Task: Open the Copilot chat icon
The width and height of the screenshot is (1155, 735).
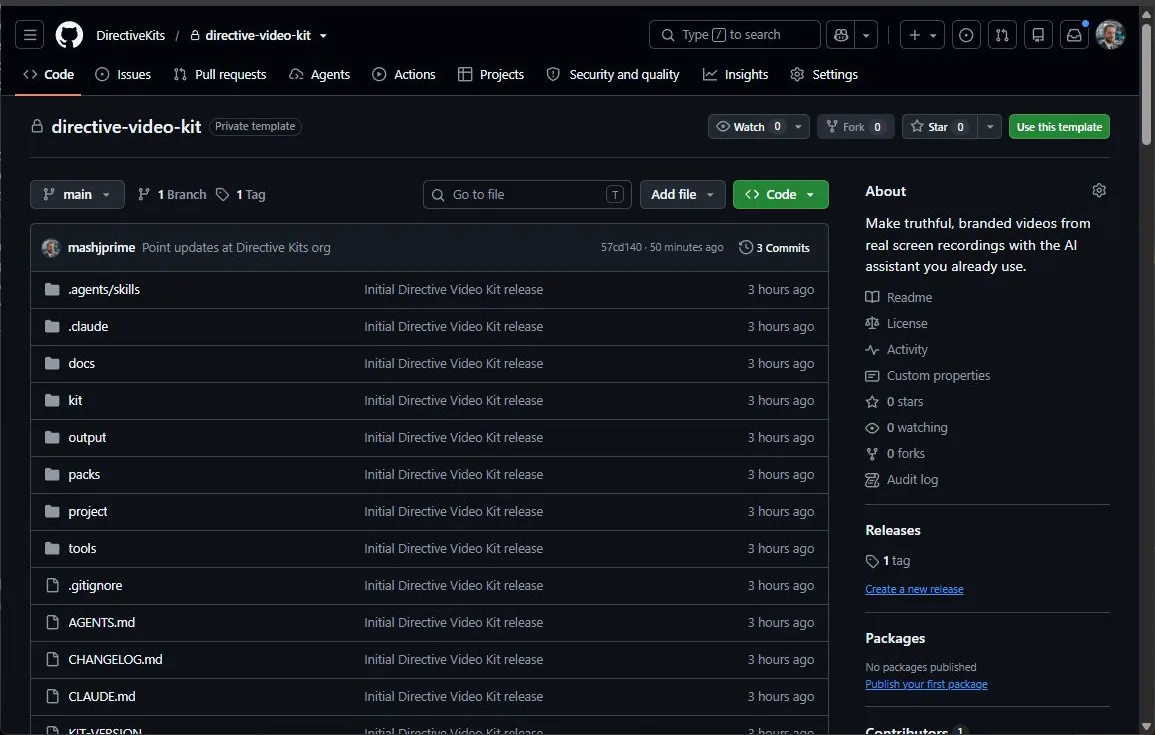Action: (x=840, y=35)
